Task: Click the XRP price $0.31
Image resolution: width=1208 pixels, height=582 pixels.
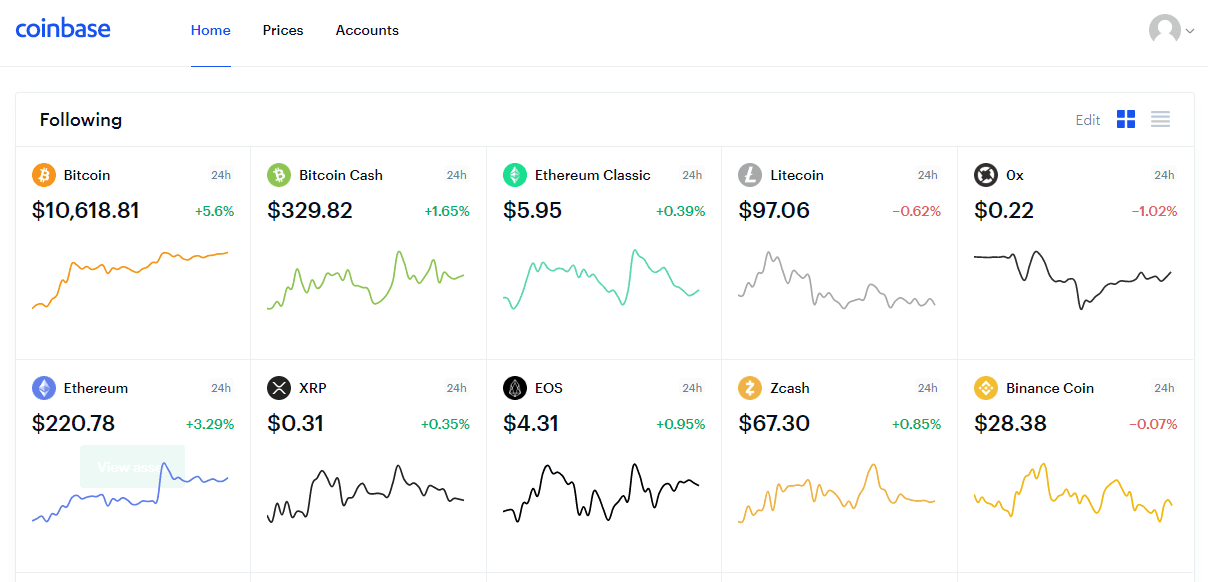Action: pos(295,424)
